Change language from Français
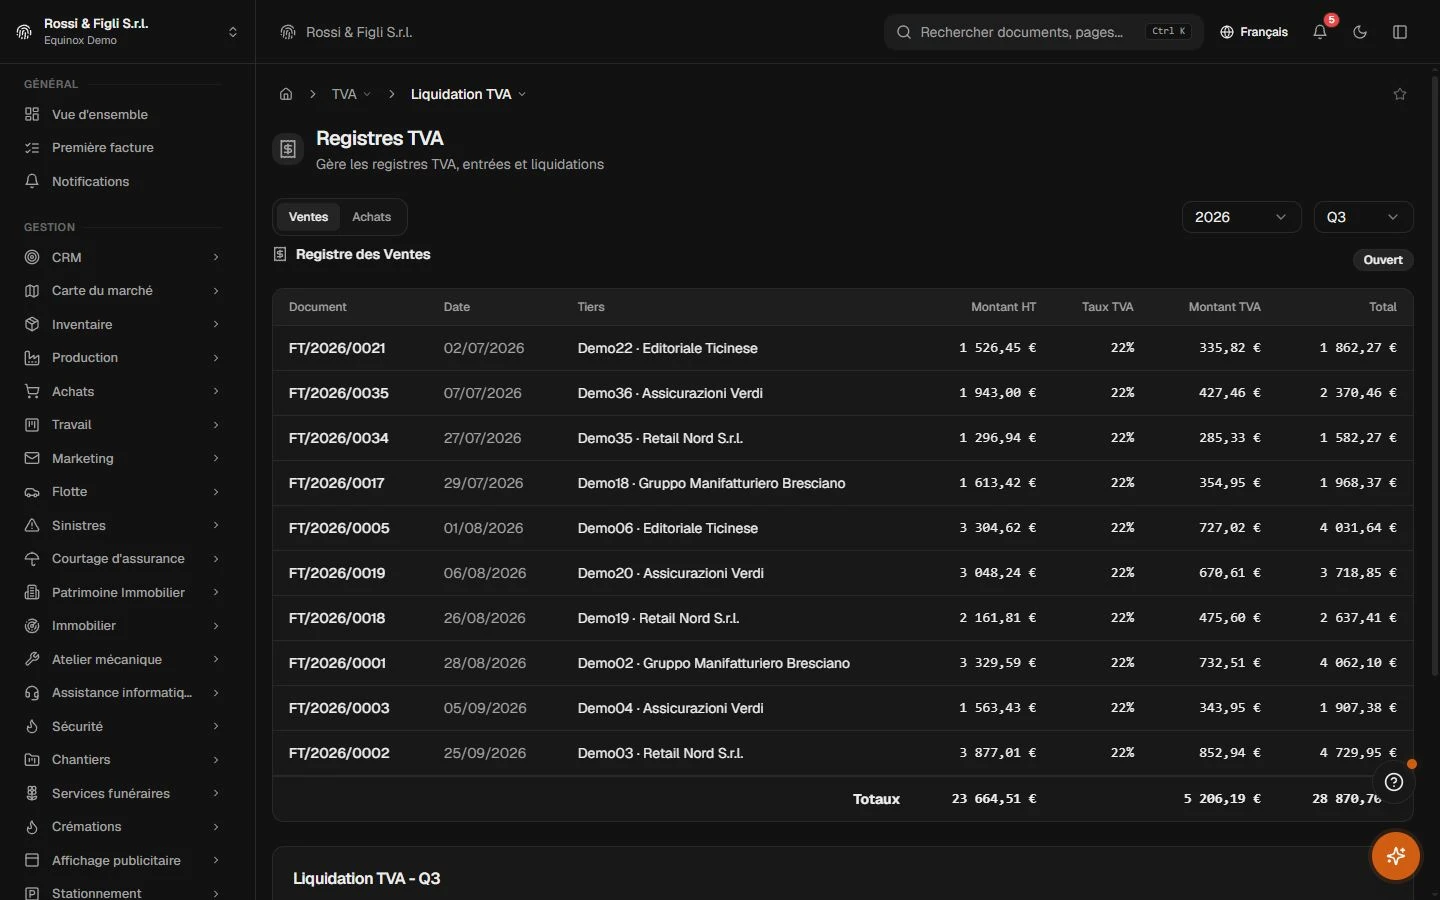Viewport: 1440px width, 900px height. (x=1254, y=32)
